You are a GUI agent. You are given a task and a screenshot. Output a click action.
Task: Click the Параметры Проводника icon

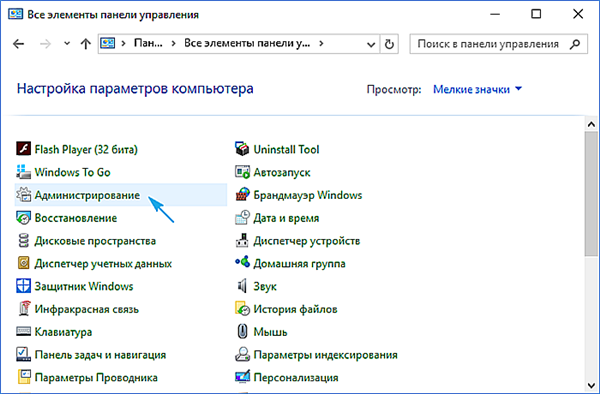click(x=23, y=377)
